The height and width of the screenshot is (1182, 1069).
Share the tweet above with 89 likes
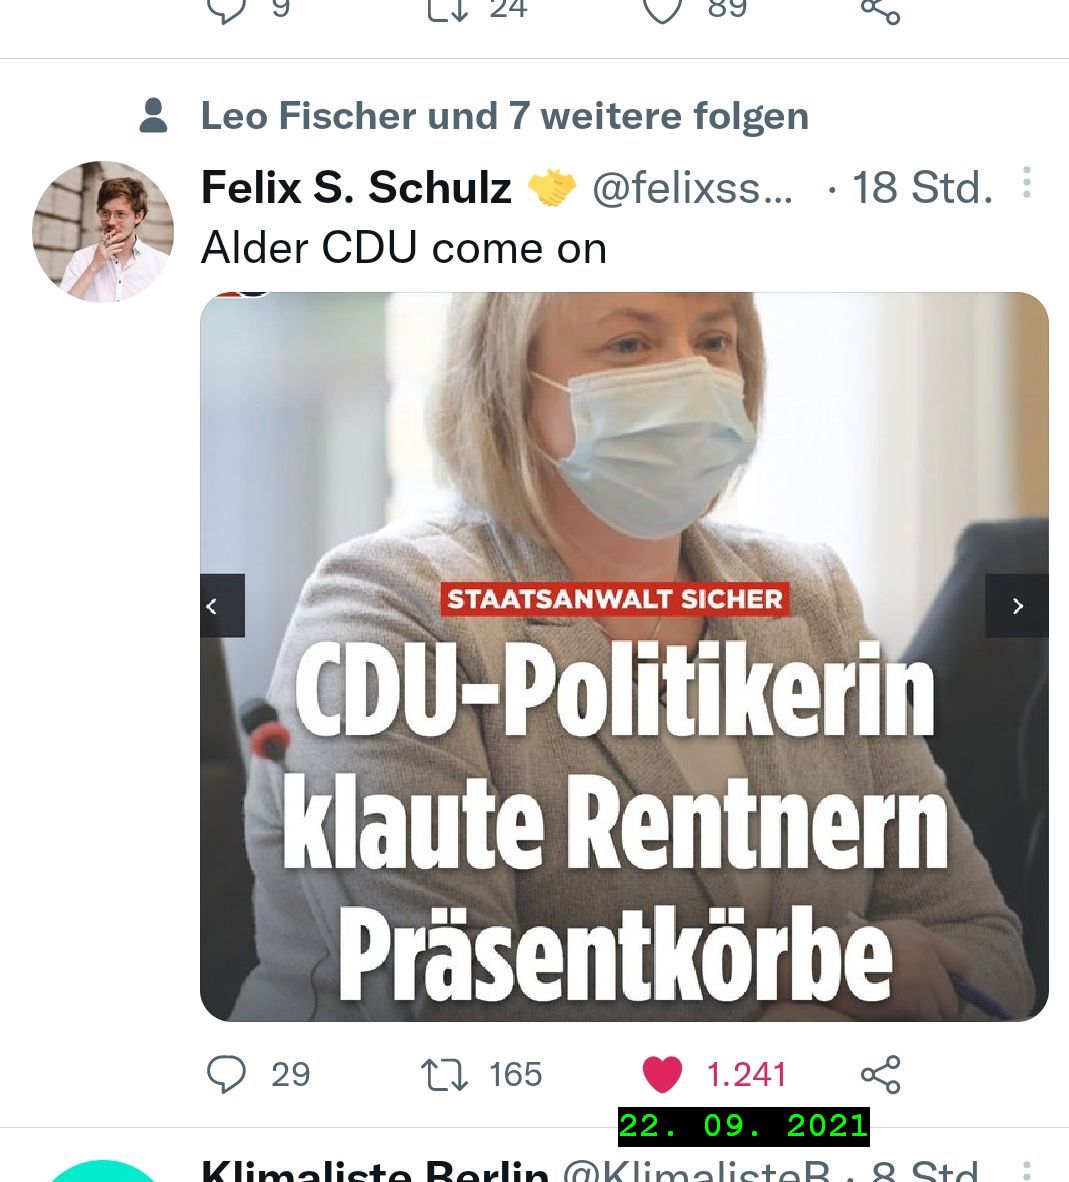[881, 11]
